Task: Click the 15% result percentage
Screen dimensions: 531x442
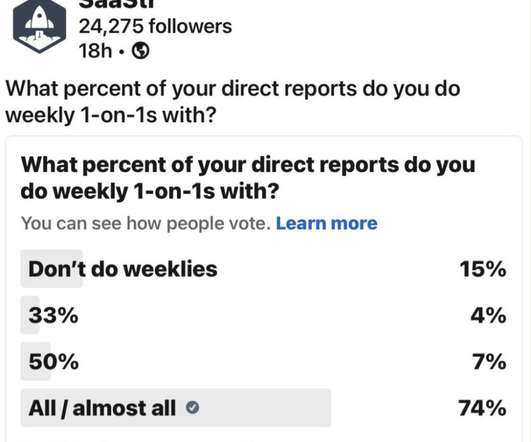Action: click(x=483, y=269)
